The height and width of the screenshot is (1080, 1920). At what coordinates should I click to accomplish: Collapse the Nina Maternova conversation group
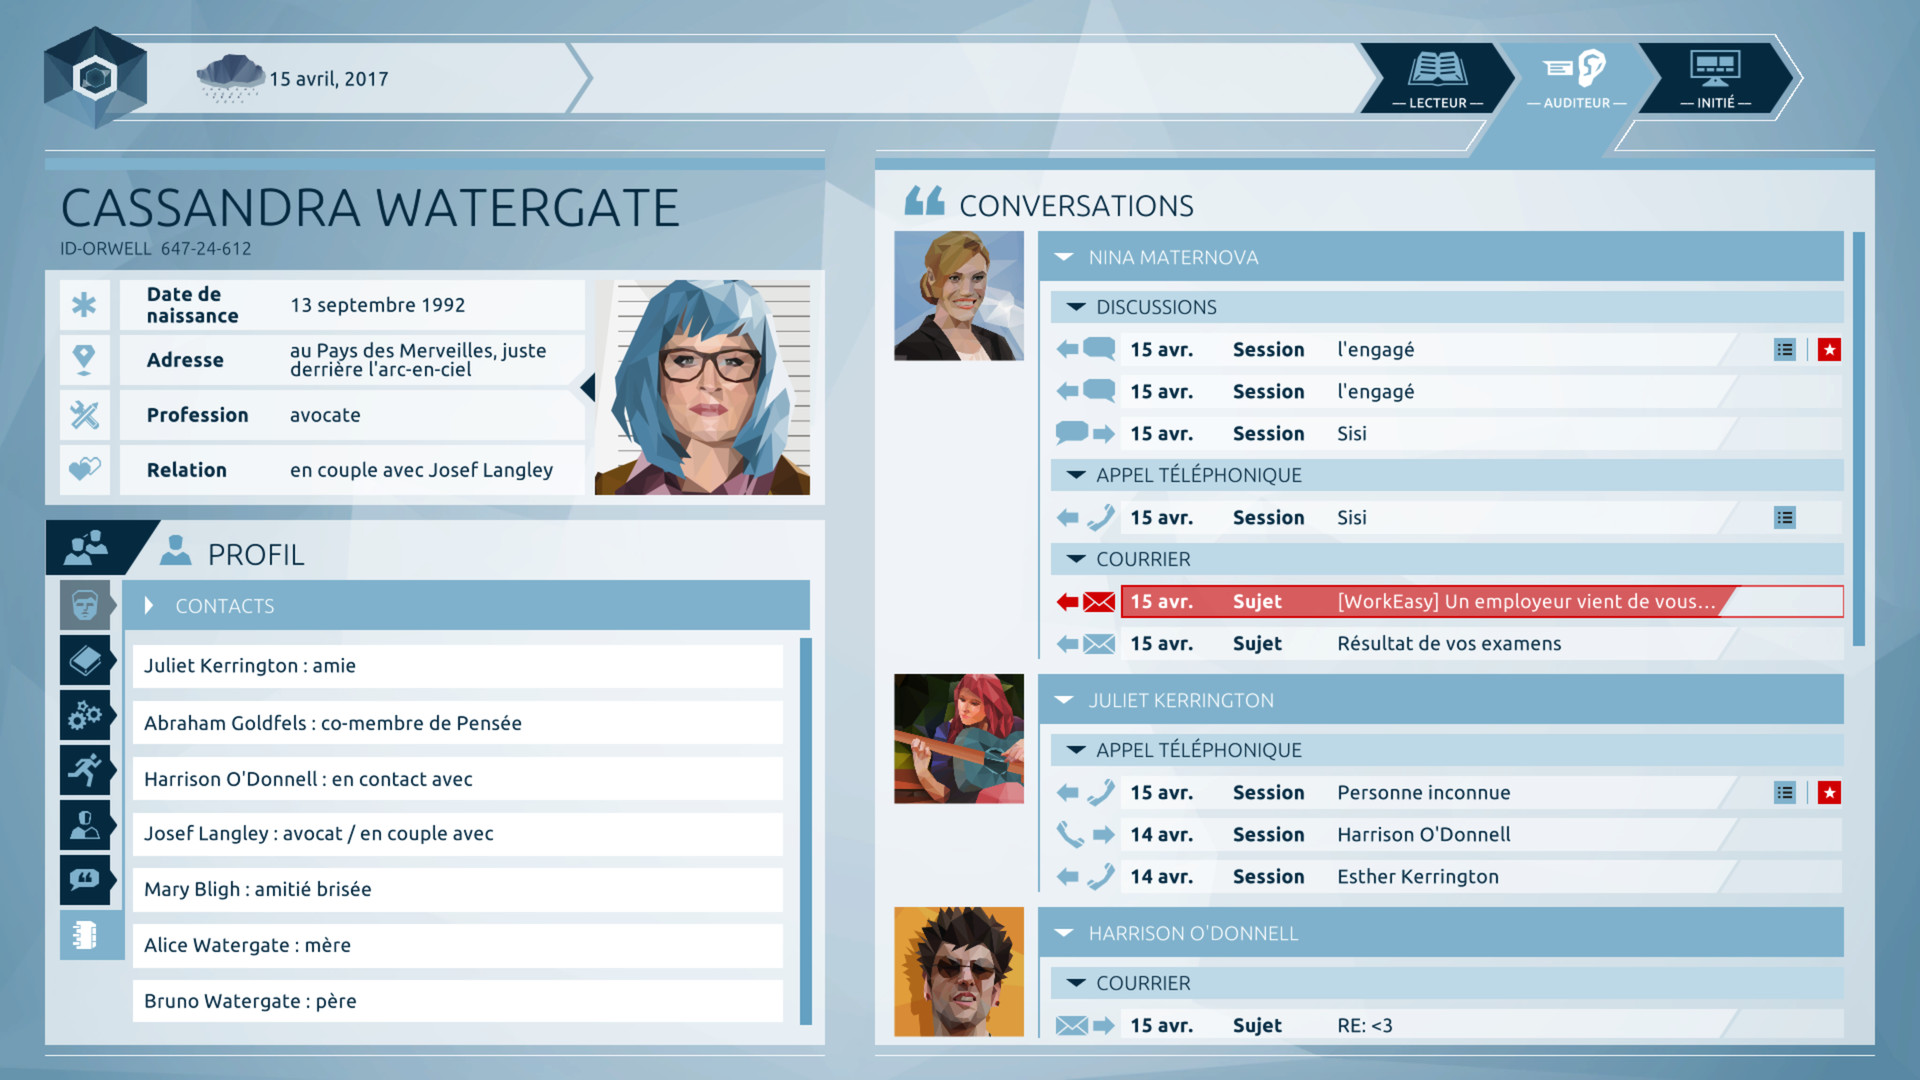pos(1064,258)
